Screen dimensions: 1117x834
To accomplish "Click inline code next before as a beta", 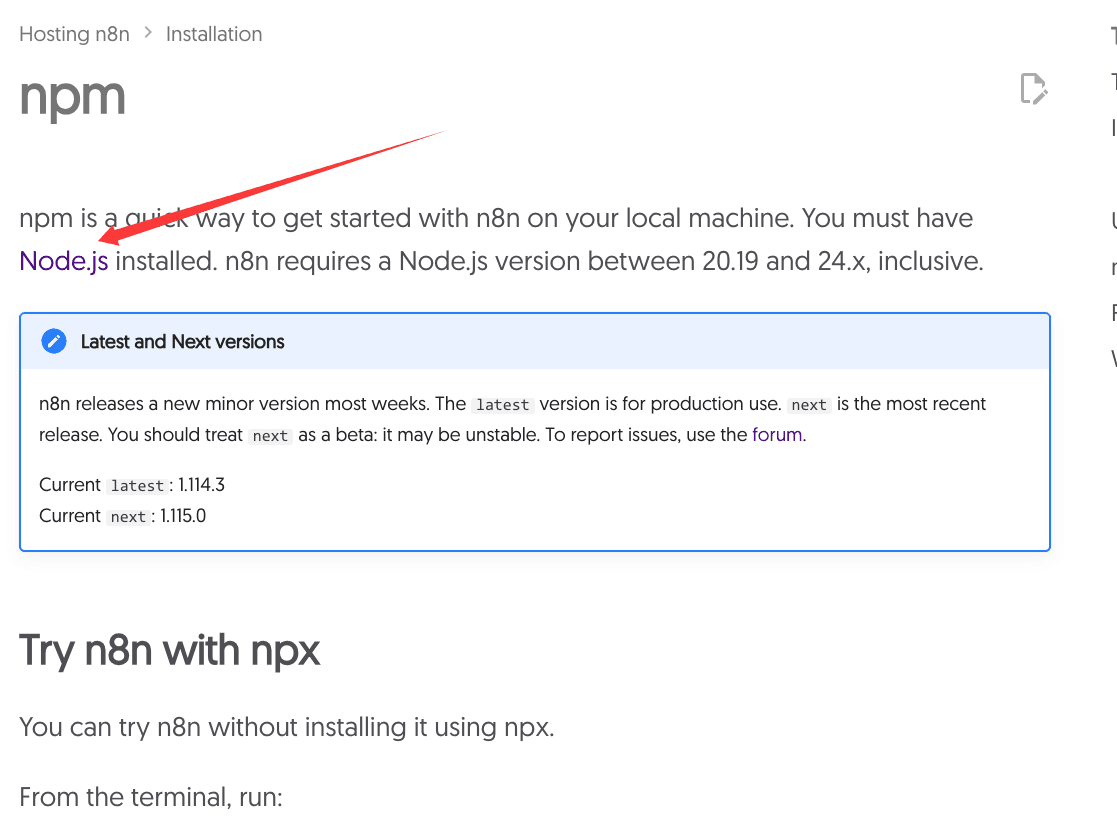I will (x=270, y=436).
